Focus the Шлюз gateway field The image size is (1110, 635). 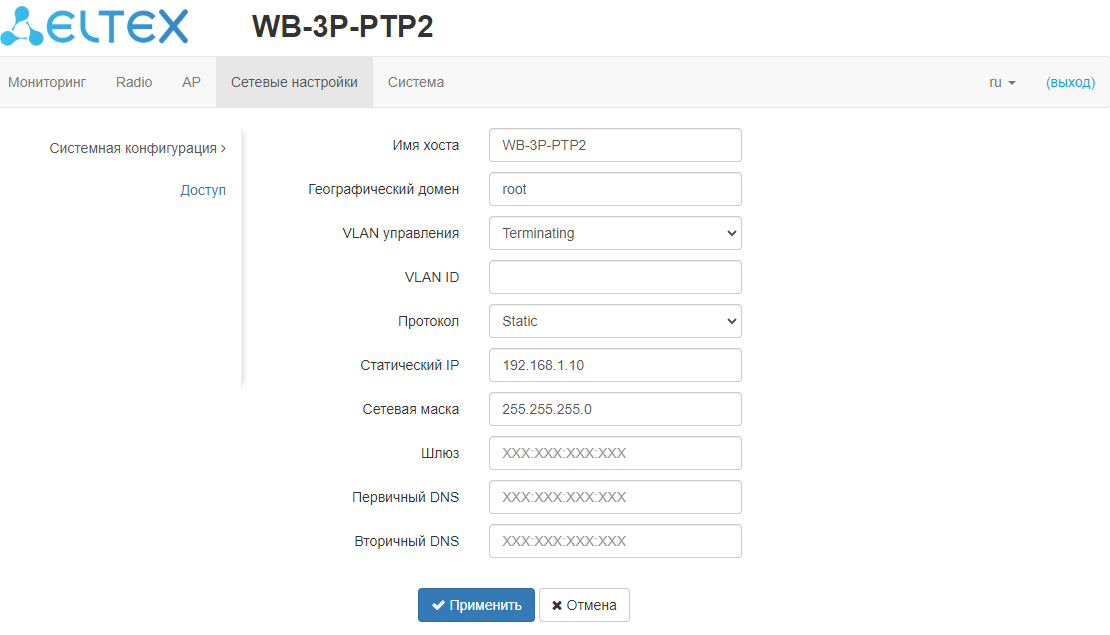(615, 453)
